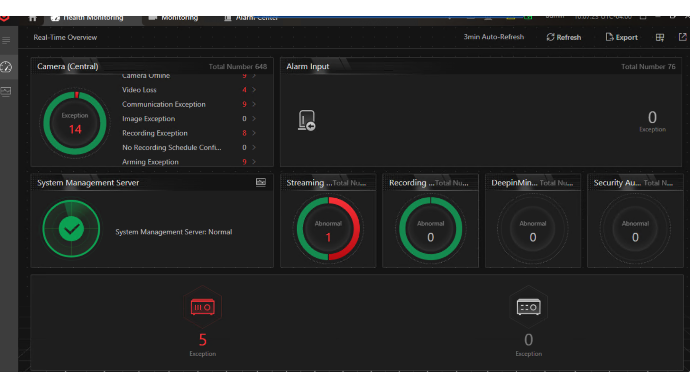Click the No Recording Schedule Confi... label

tap(172, 147)
